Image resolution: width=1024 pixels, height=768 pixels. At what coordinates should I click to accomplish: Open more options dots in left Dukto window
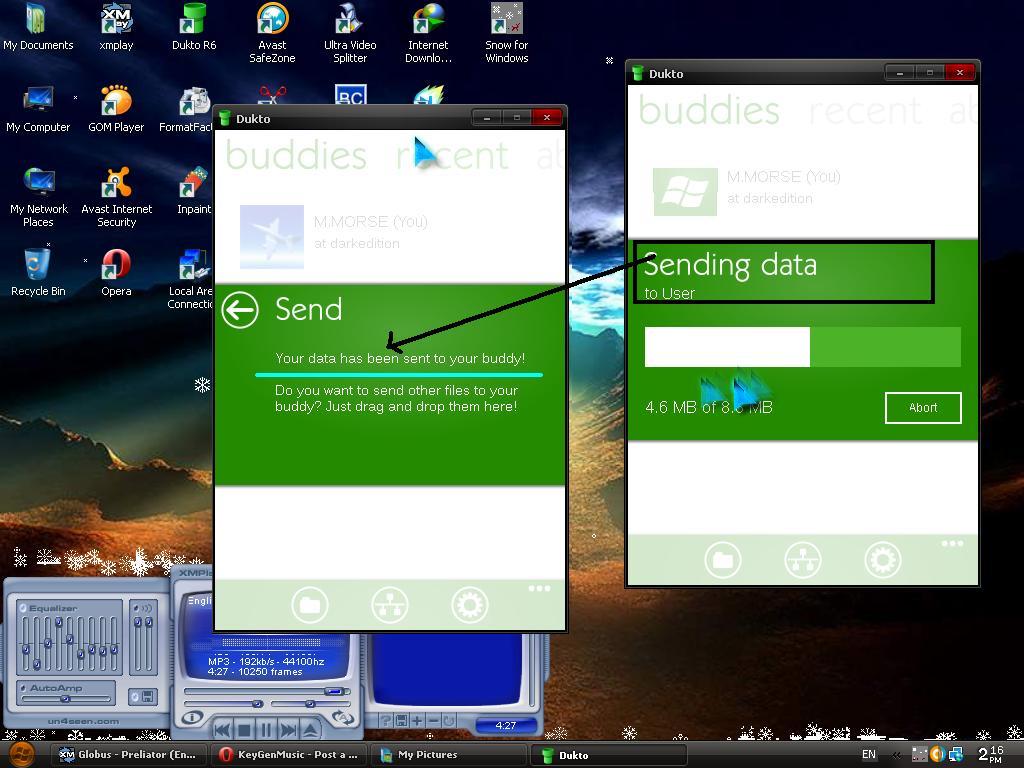539,588
